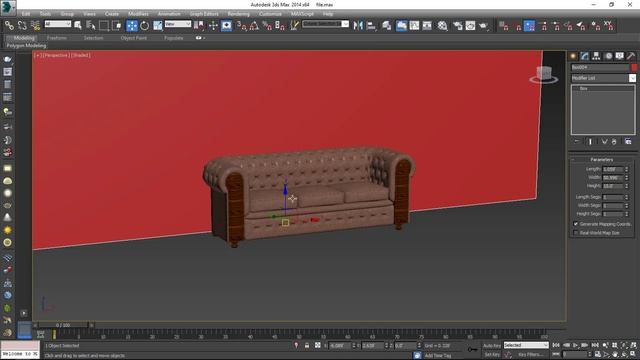Toggle the Generate Mapping Coords checkbox

click(x=576, y=224)
